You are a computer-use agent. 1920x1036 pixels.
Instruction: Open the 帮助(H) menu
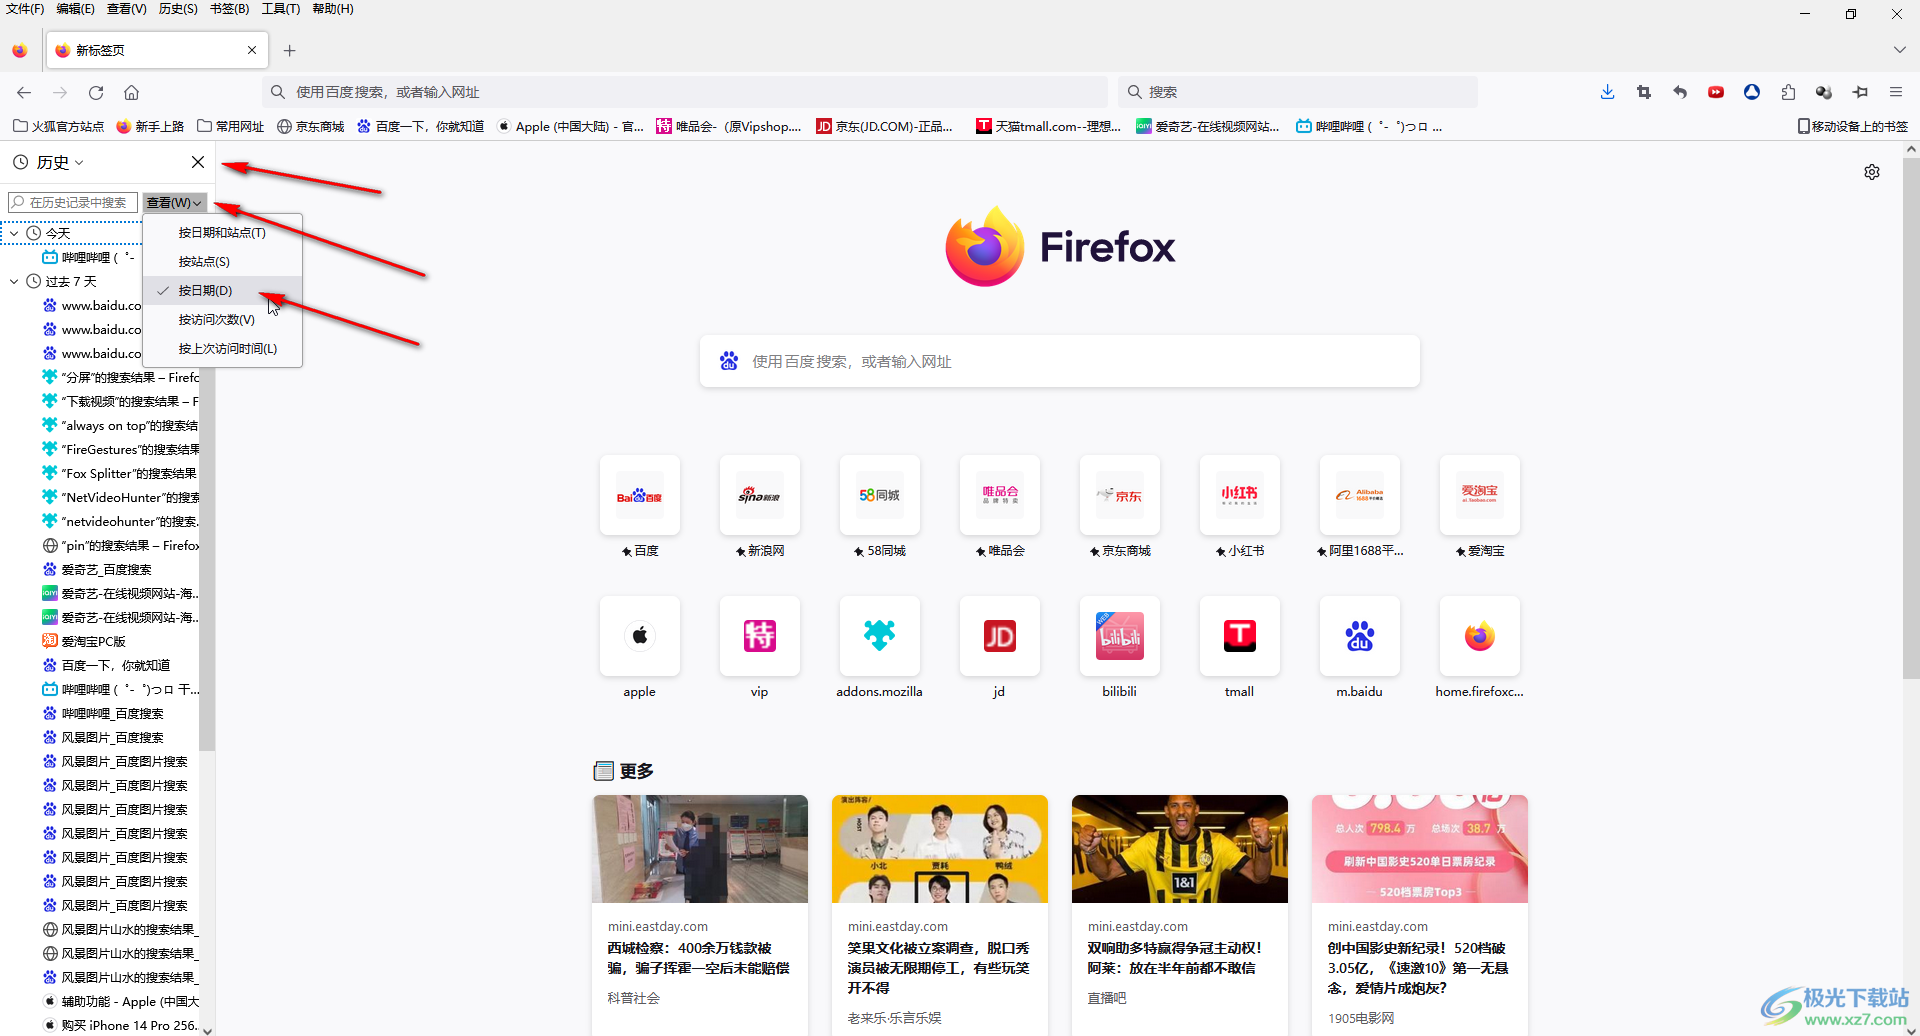tap(333, 9)
